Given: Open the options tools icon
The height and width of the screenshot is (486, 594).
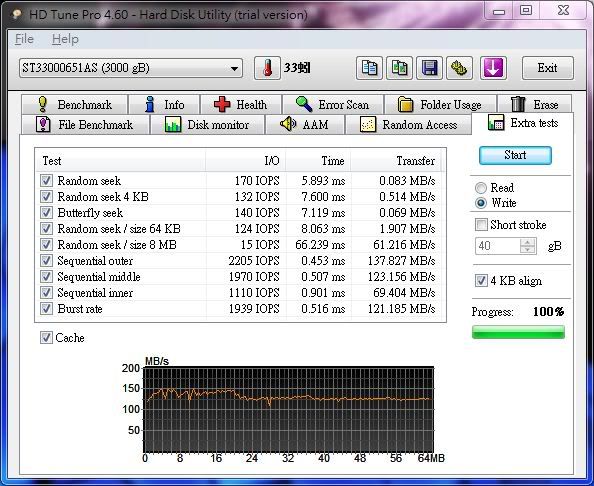Looking at the screenshot, I should [x=459, y=68].
